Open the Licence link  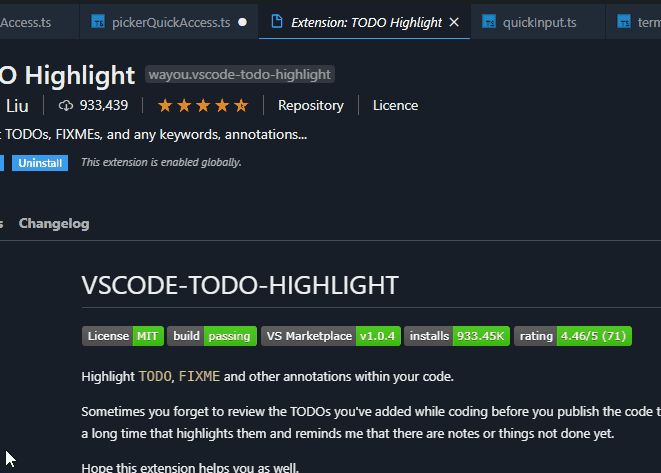pos(395,105)
